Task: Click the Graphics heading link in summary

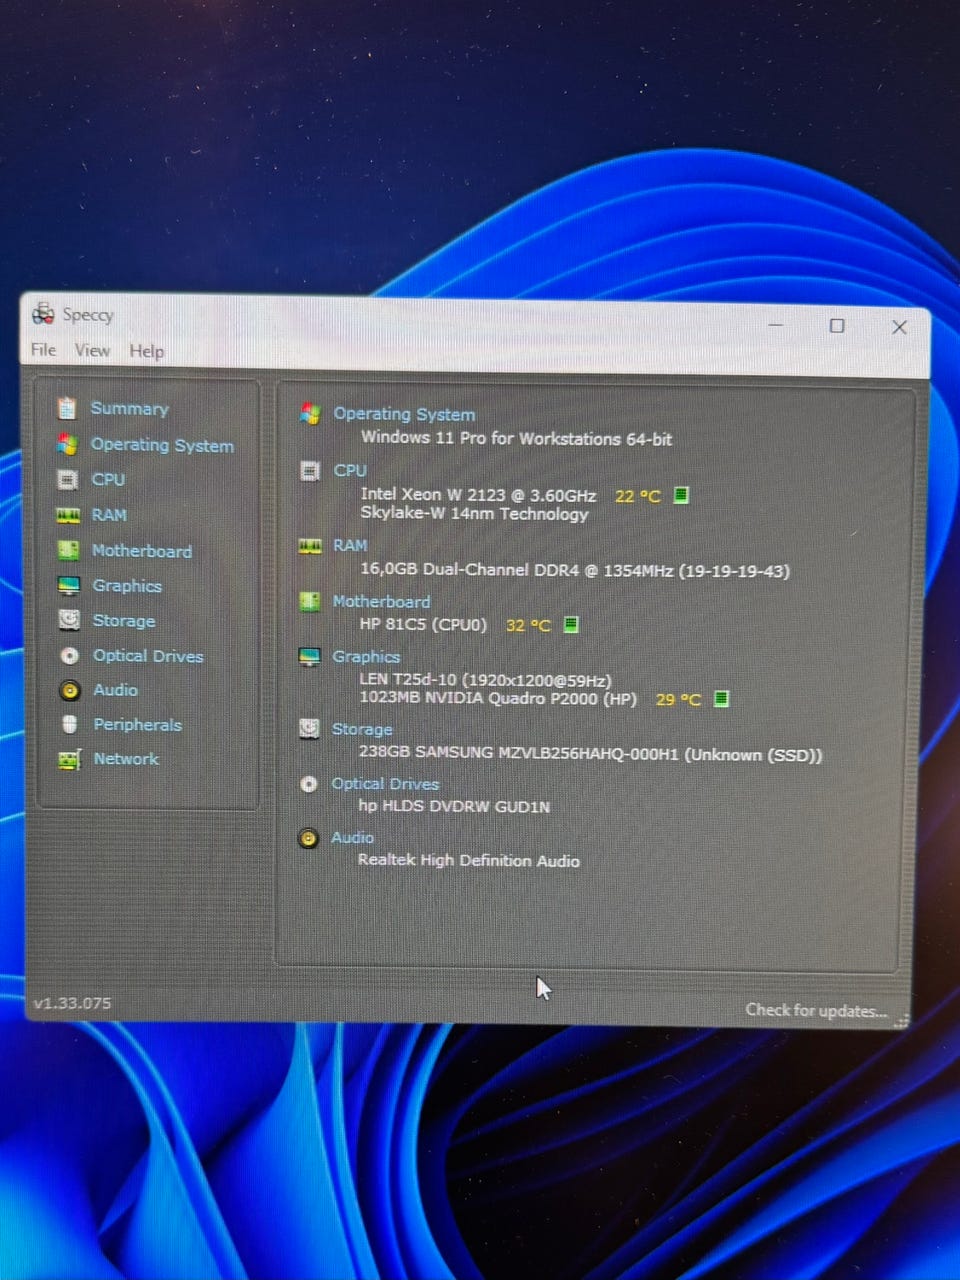Action: pyautogui.click(x=366, y=657)
